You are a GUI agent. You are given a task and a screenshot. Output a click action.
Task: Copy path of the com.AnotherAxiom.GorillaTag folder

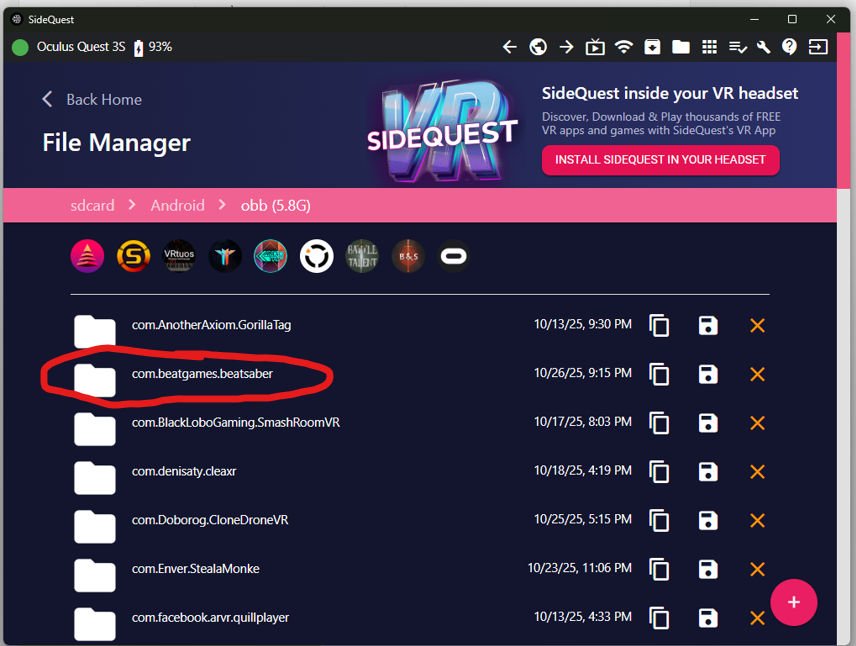tap(659, 325)
